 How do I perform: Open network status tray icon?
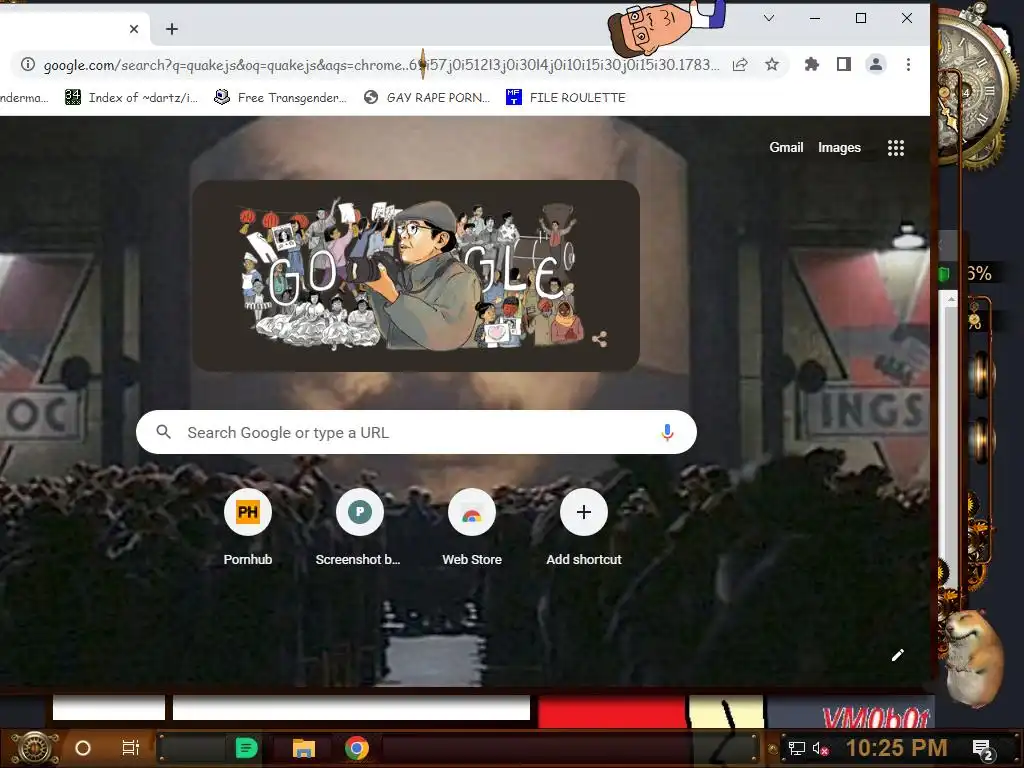797,748
